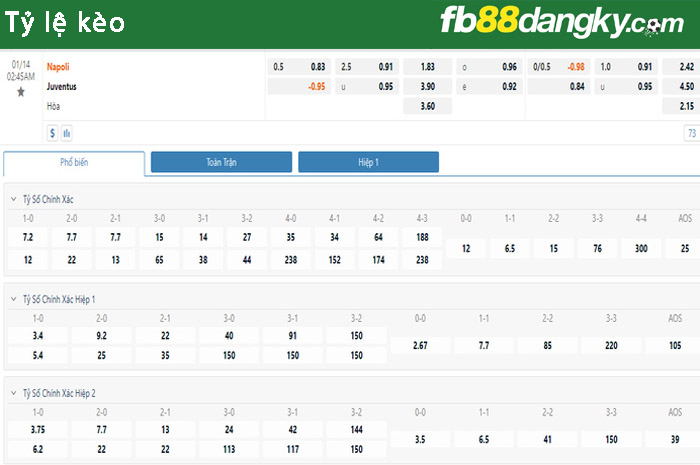Collapse the Tỷ Số Chính Xác section
This screenshot has height=465, width=700.
(x=13, y=199)
